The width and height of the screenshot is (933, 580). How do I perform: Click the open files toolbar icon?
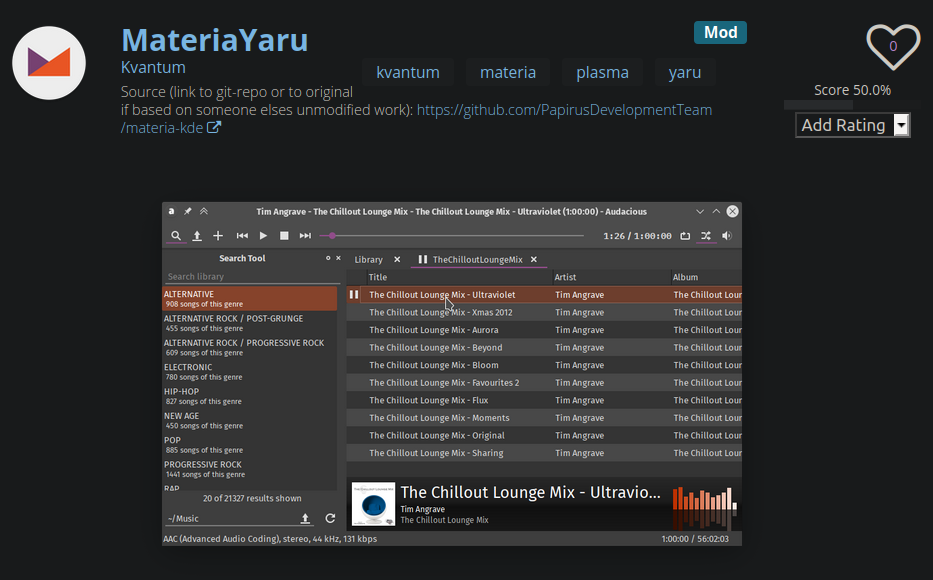tap(197, 236)
